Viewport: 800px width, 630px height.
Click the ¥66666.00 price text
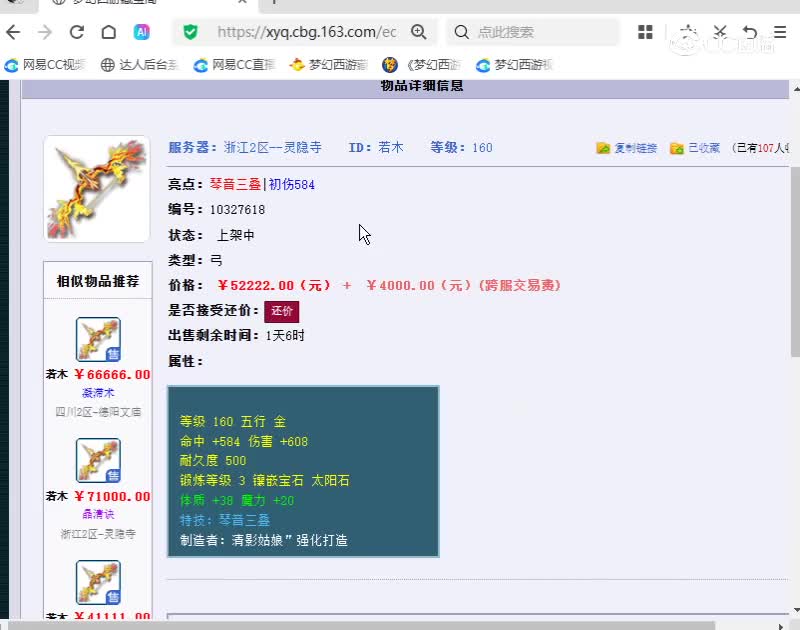[112, 374]
